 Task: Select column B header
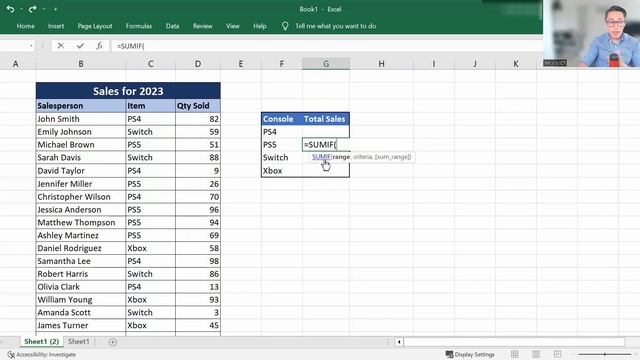tap(81, 64)
